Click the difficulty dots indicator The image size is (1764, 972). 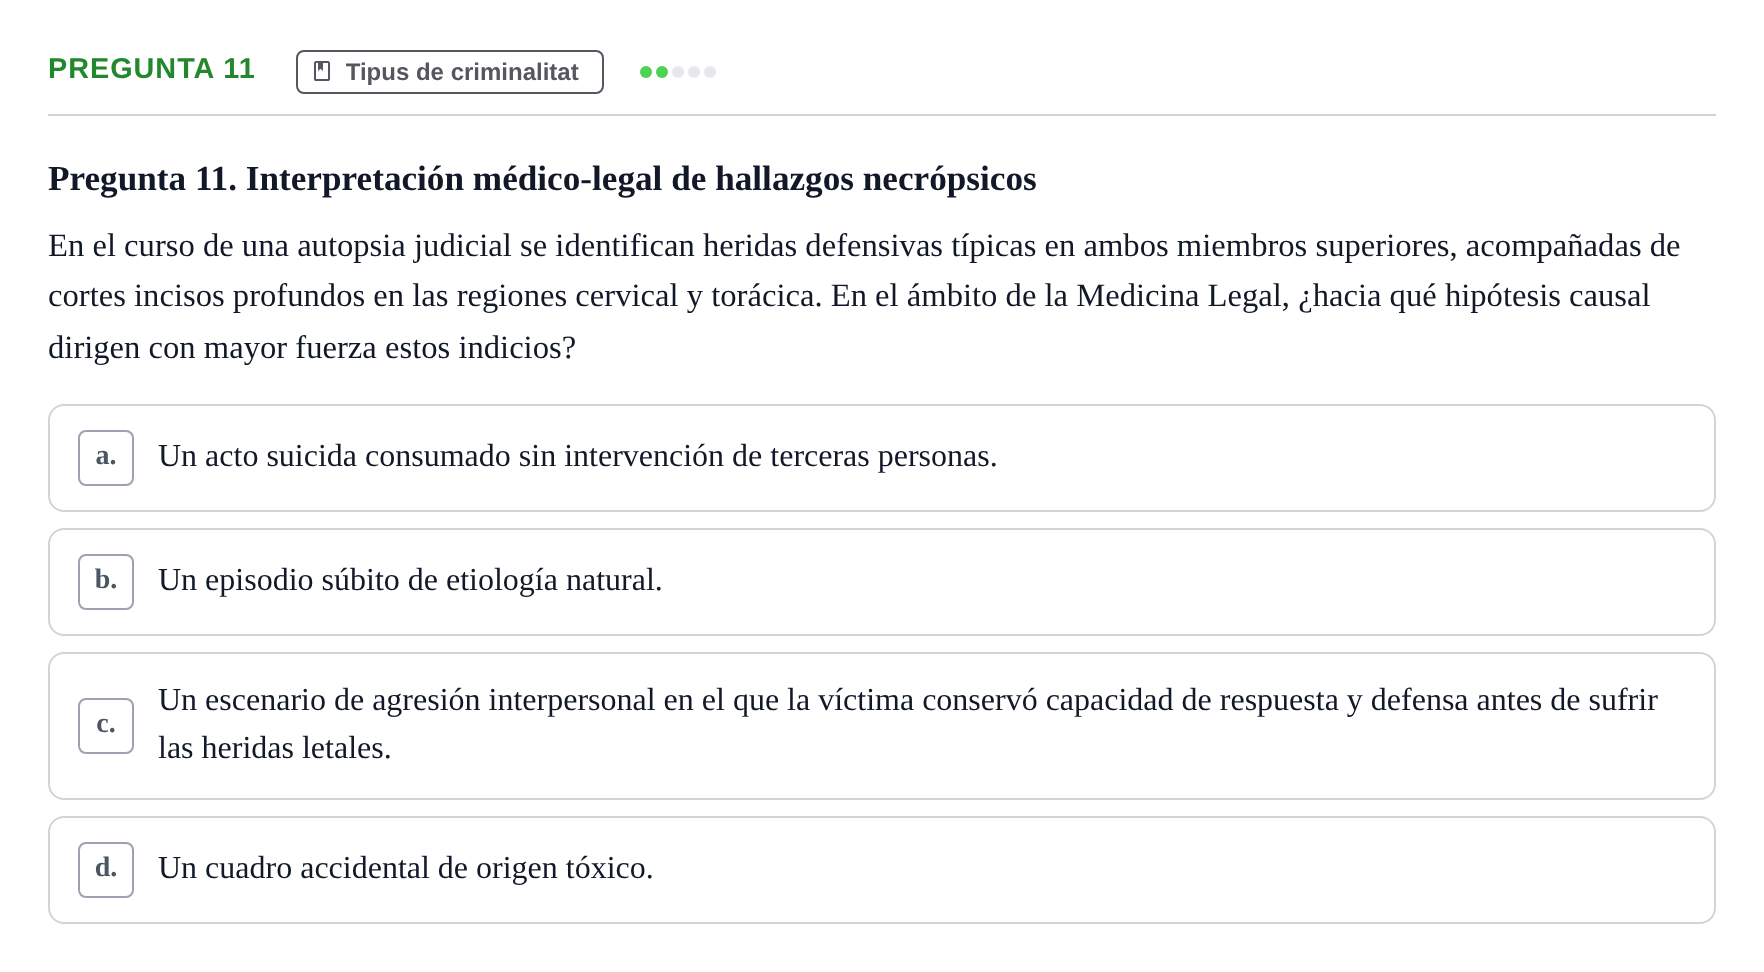[x=678, y=72]
